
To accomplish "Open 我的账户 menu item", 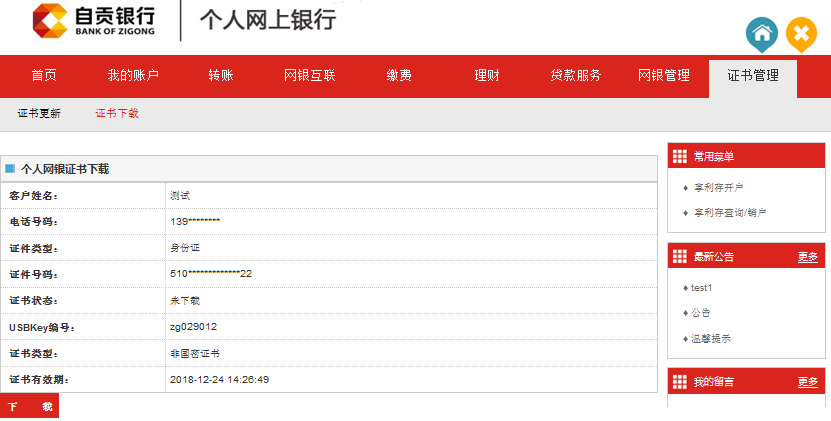I will [133, 76].
